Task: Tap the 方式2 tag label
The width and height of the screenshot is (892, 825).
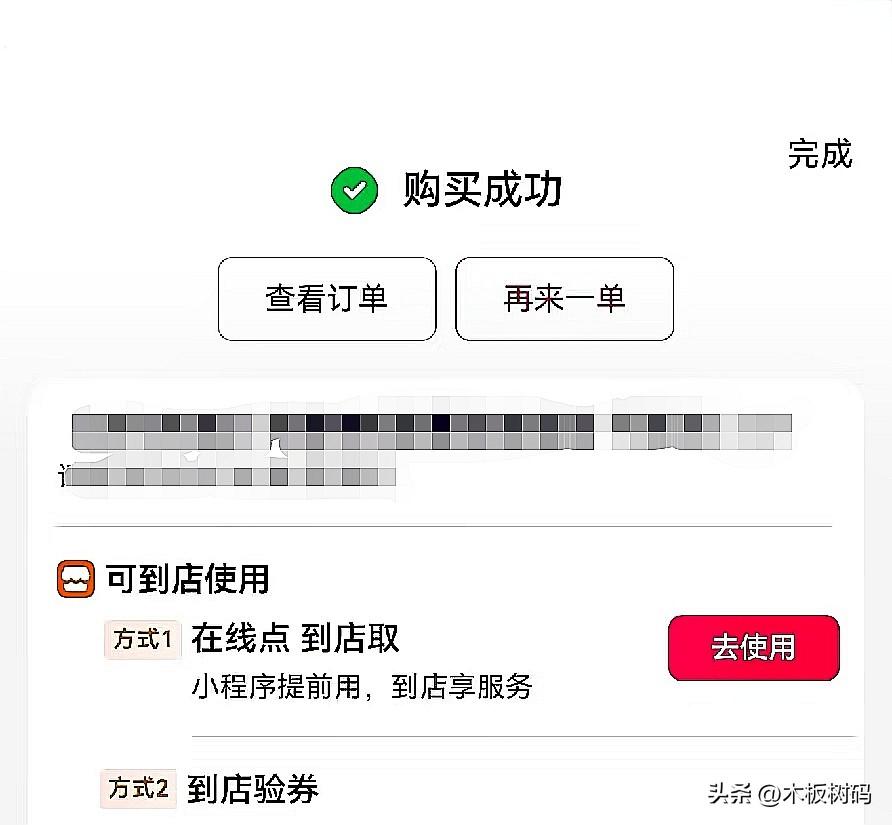Action: (x=138, y=789)
